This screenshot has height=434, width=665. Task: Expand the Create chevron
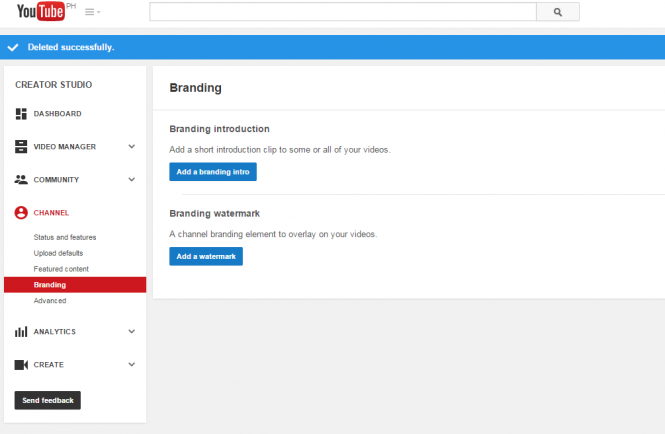pyautogui.click(x=132, y=364)
